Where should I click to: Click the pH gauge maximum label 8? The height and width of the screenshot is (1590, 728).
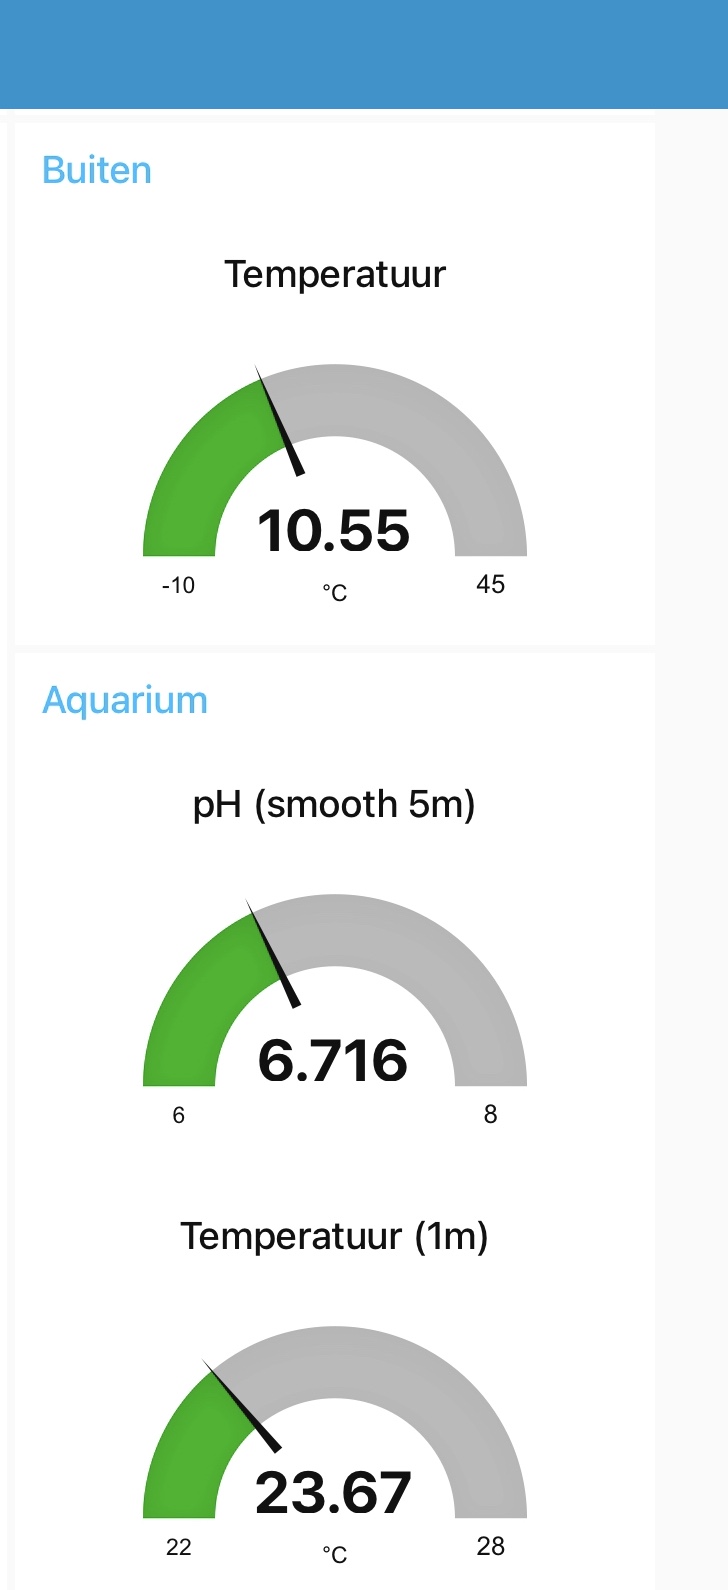coord(490,1115)
